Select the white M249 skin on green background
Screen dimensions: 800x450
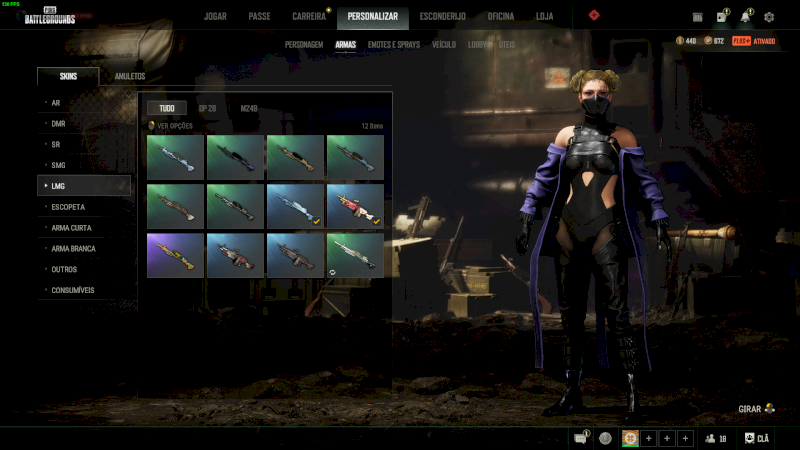point(355,256)
